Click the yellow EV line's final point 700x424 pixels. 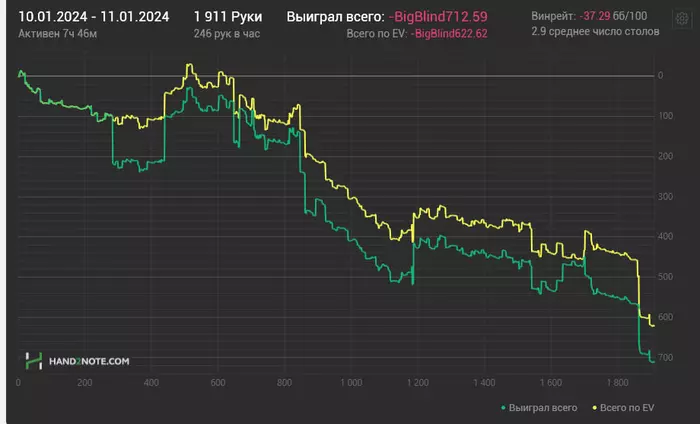point(654,325)
